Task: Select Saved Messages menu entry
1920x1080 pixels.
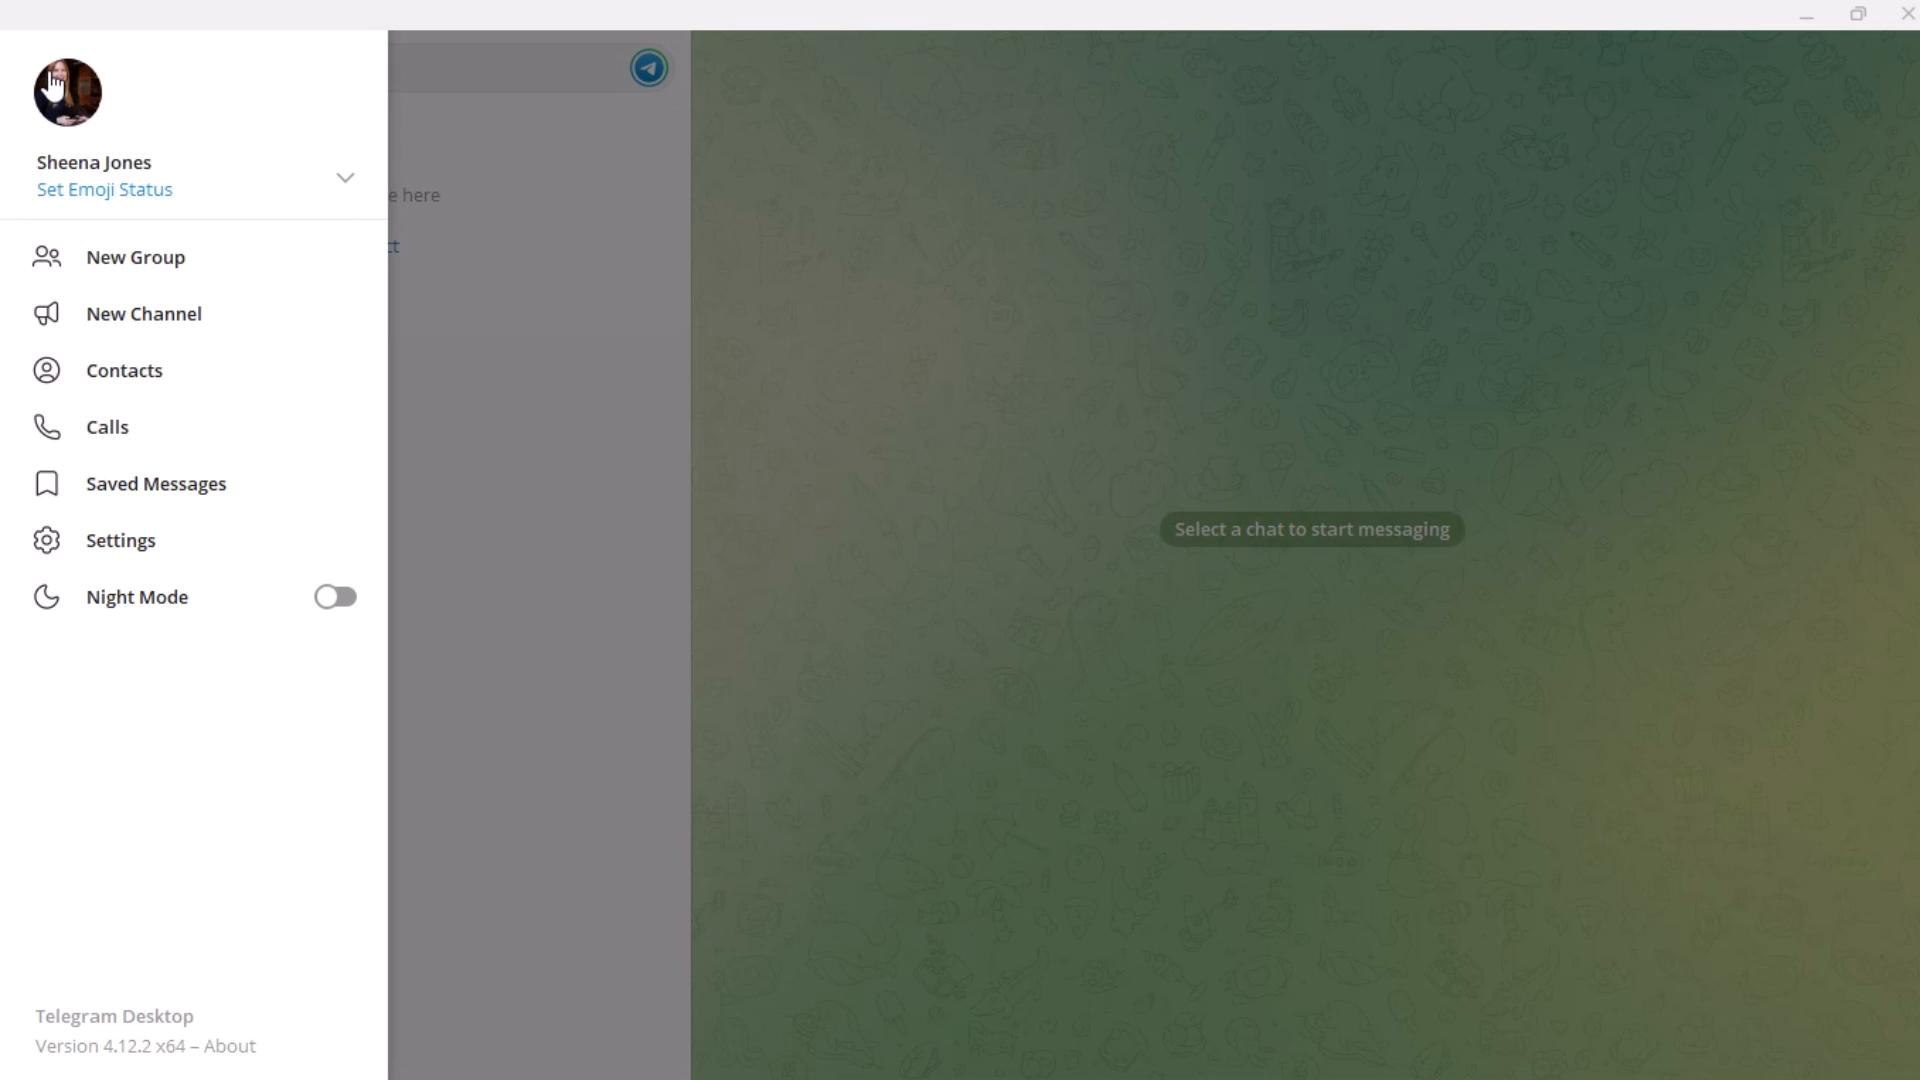Action: (x=156, y=483)
